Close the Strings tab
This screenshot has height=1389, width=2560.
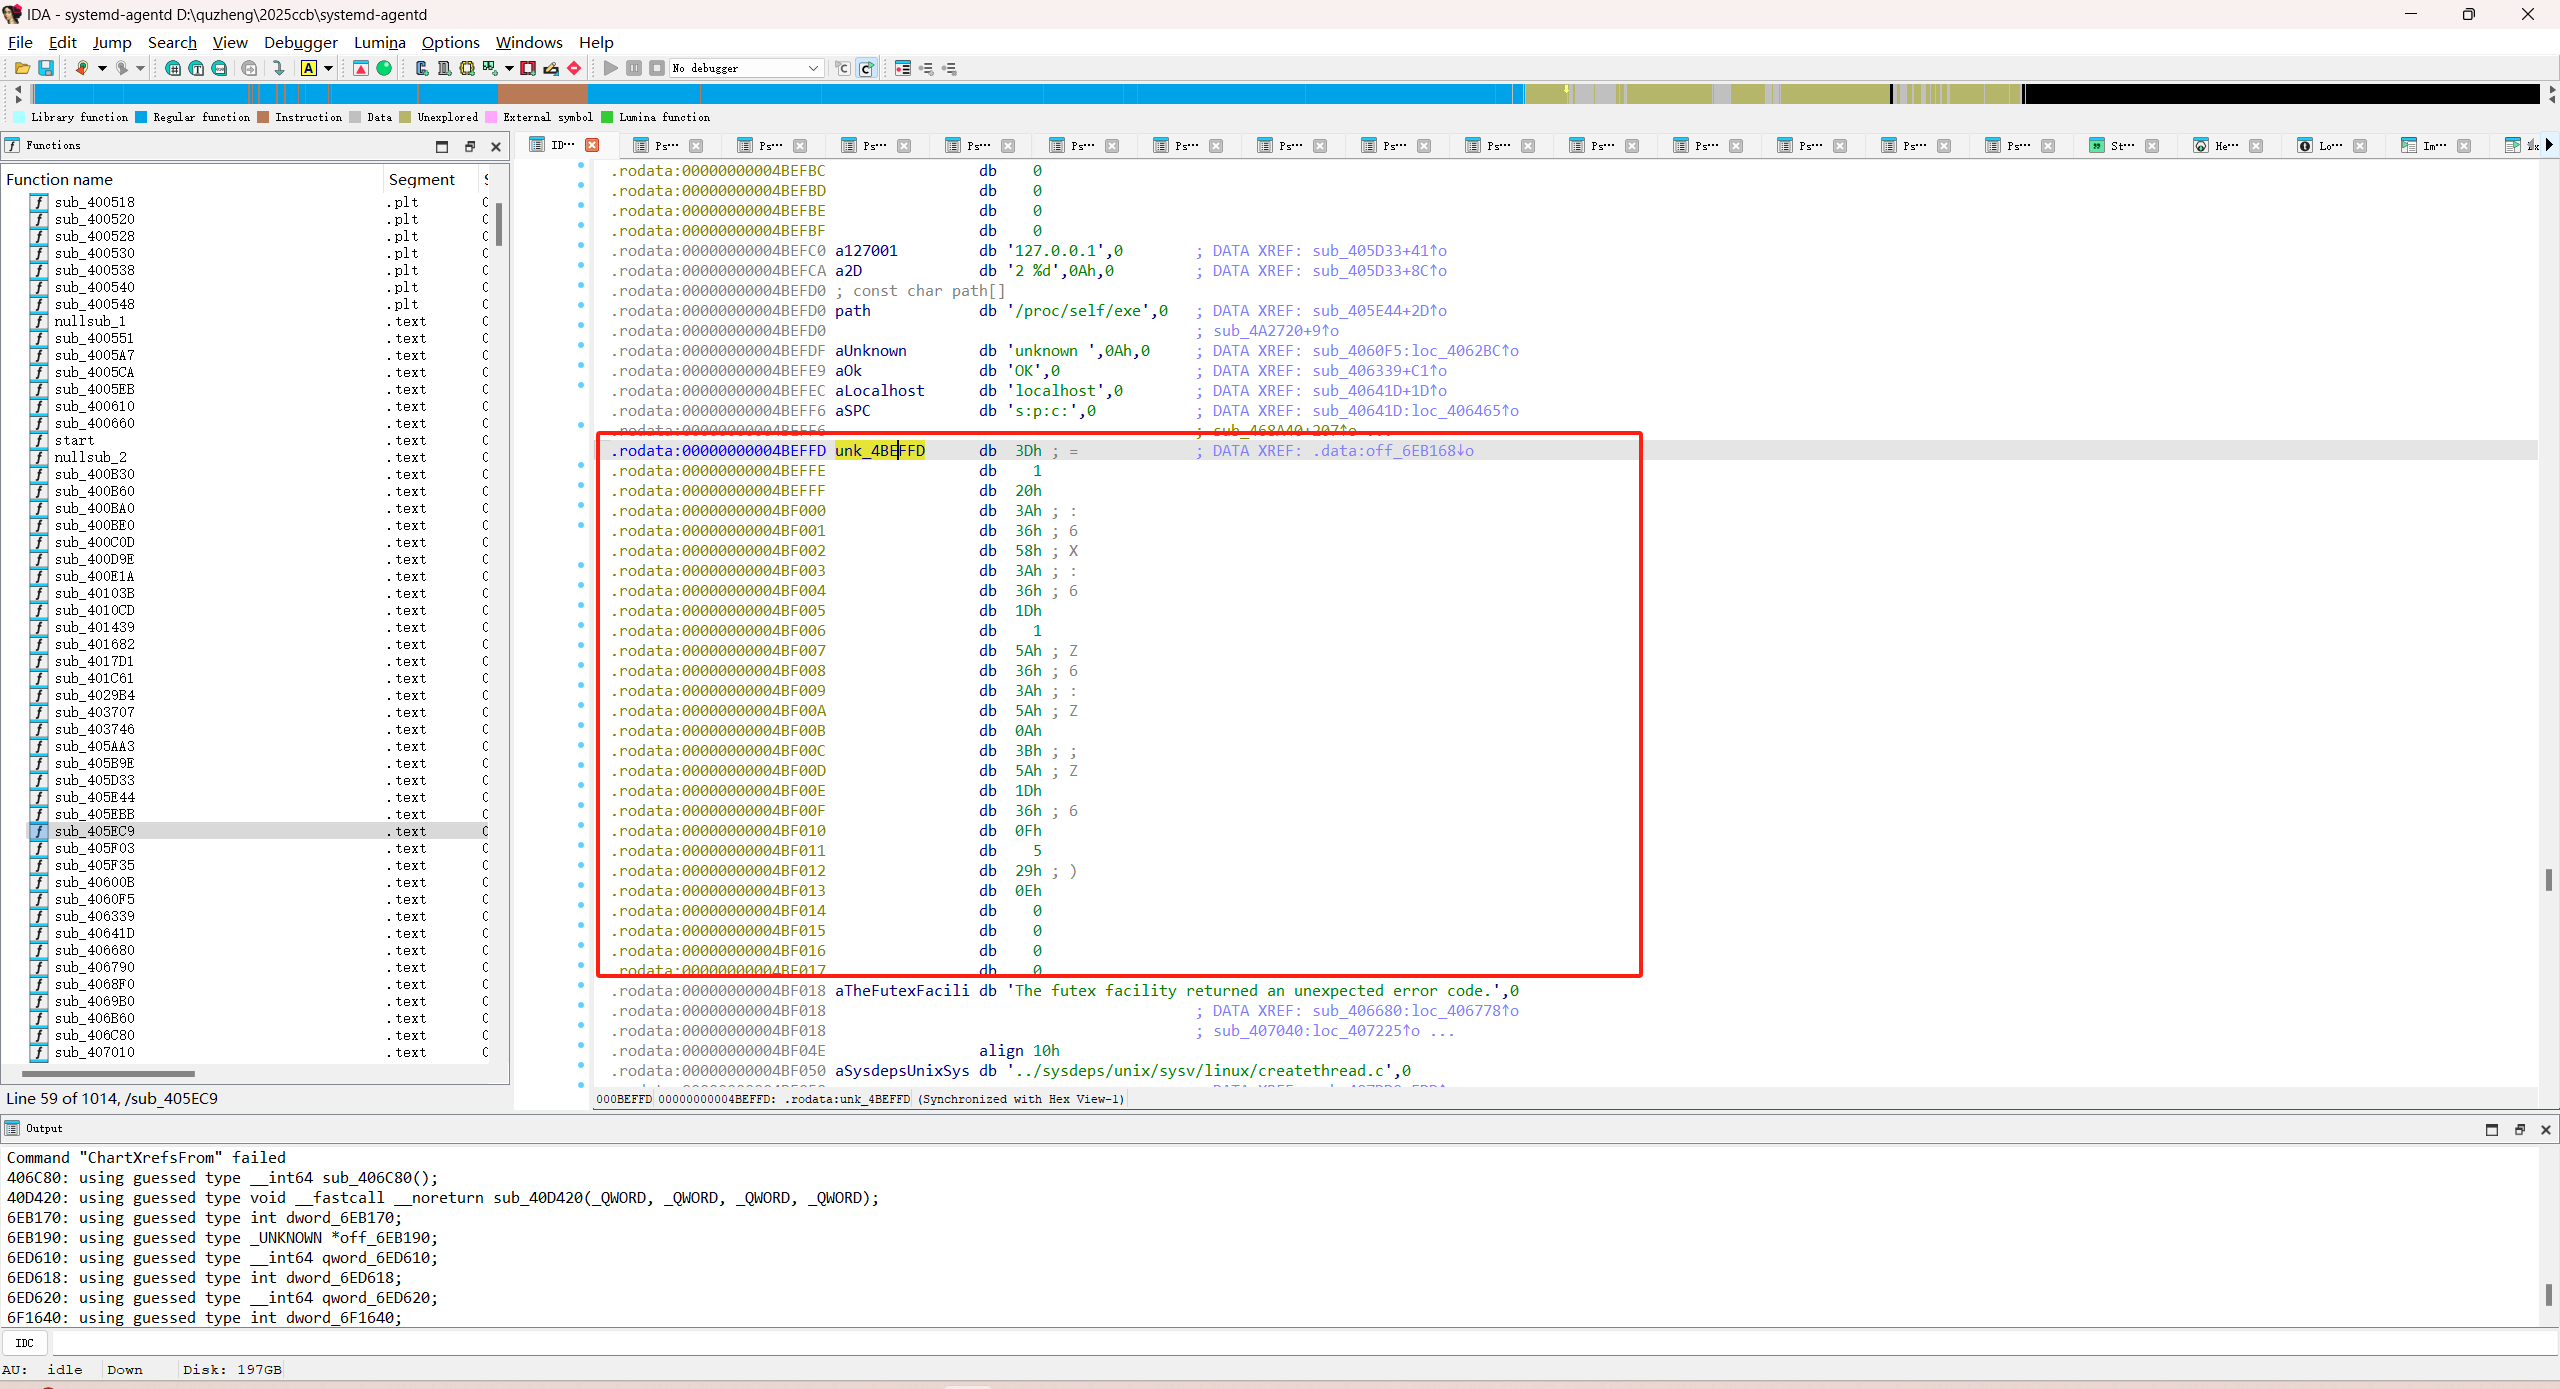tap(2152, 146)
